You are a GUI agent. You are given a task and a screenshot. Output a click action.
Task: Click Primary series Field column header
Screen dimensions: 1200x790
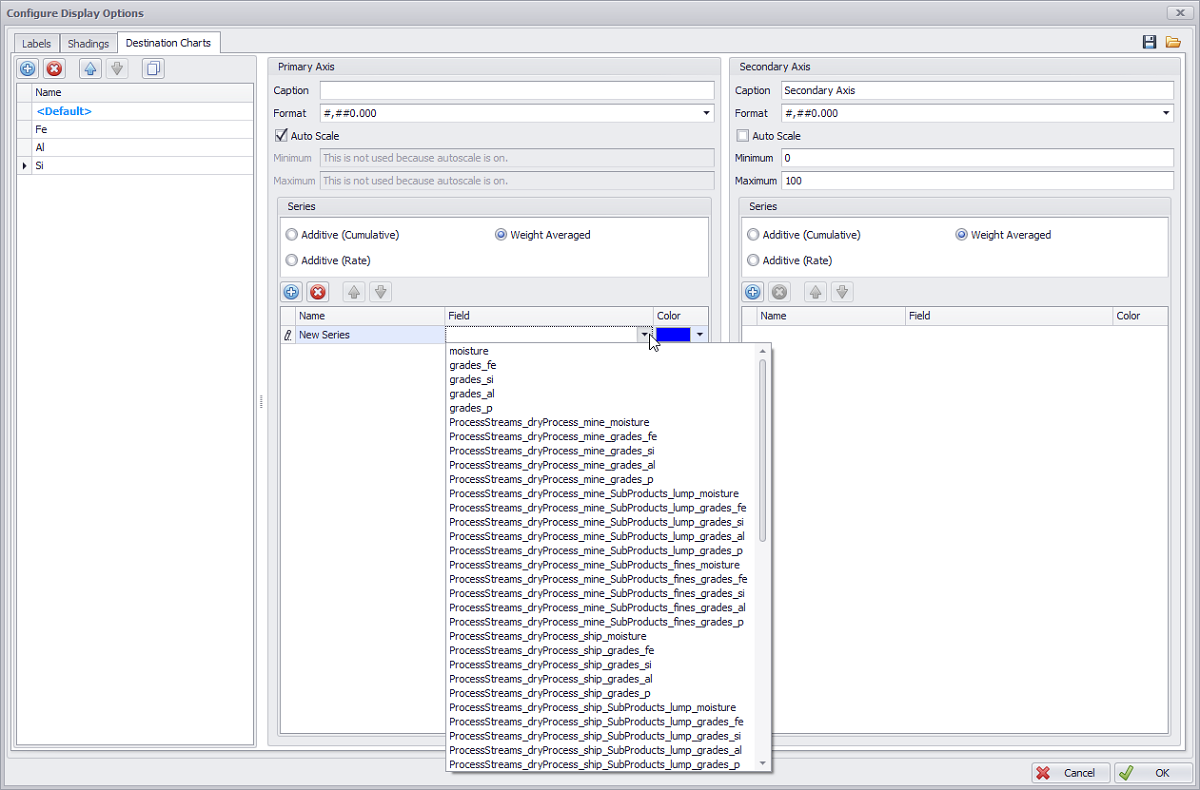[x=549, y=316]
